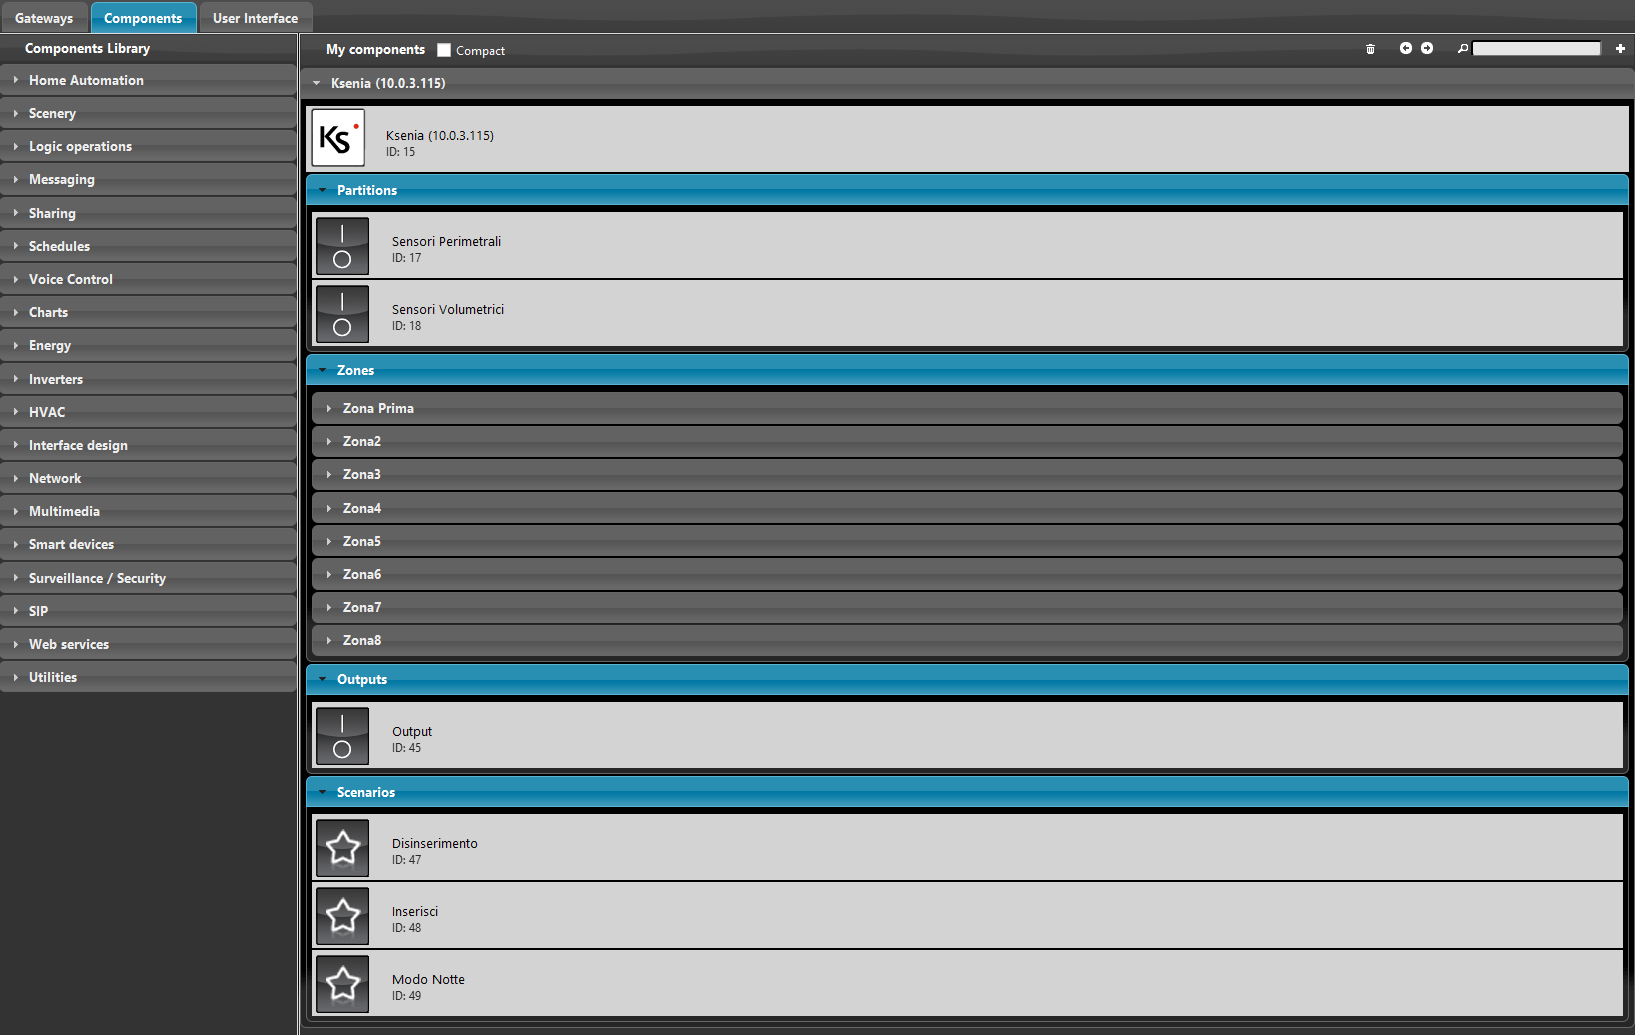Open the User Interface tab
Image resolution: width=1635 pixels, height=1035 pixels.
255,18
